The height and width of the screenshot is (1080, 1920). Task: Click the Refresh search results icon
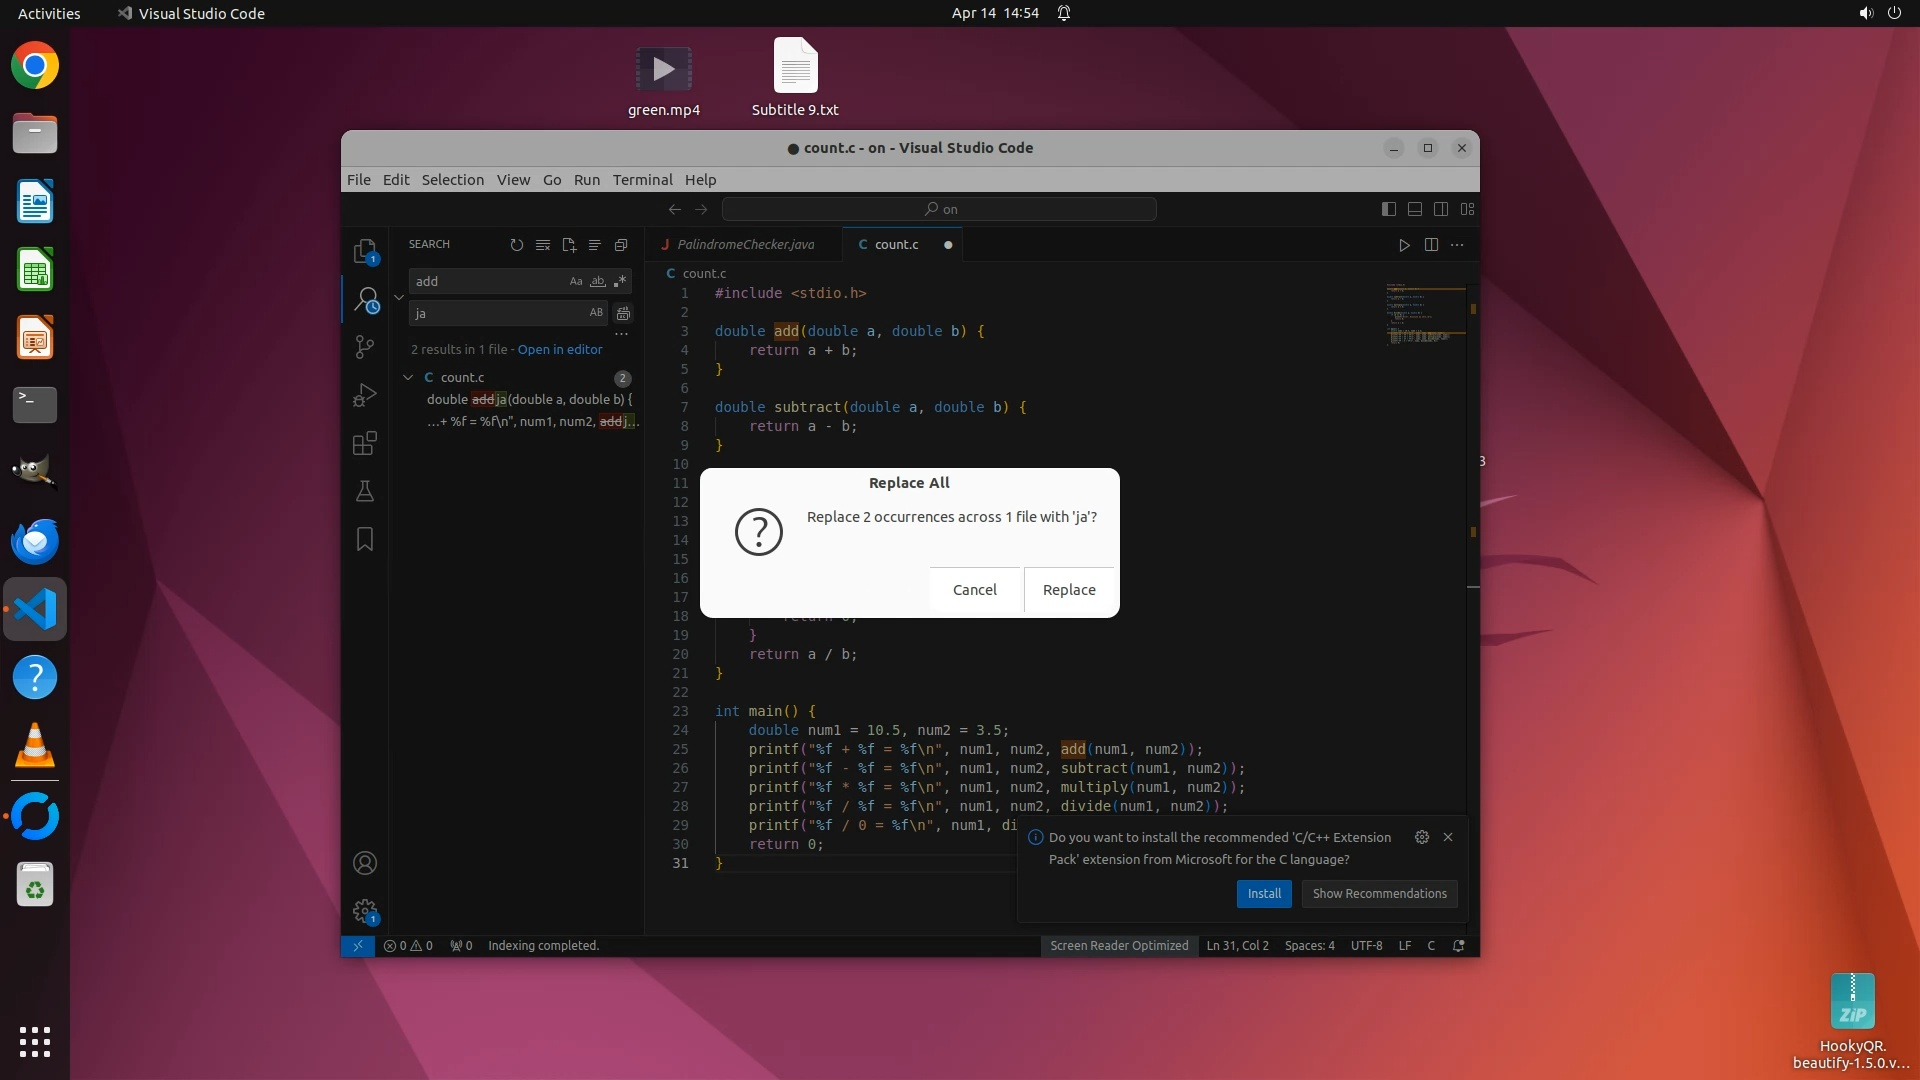[x=516, y=245]
